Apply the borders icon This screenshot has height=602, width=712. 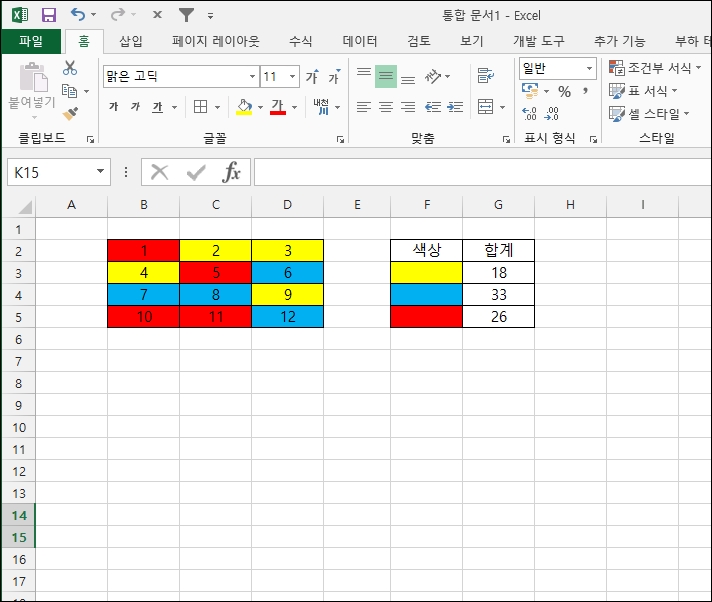(x=200, y=107)
